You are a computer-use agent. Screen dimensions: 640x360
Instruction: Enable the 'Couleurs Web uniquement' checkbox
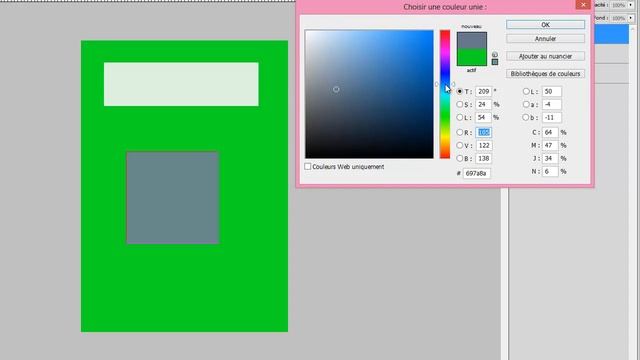[x=308, y=167]
